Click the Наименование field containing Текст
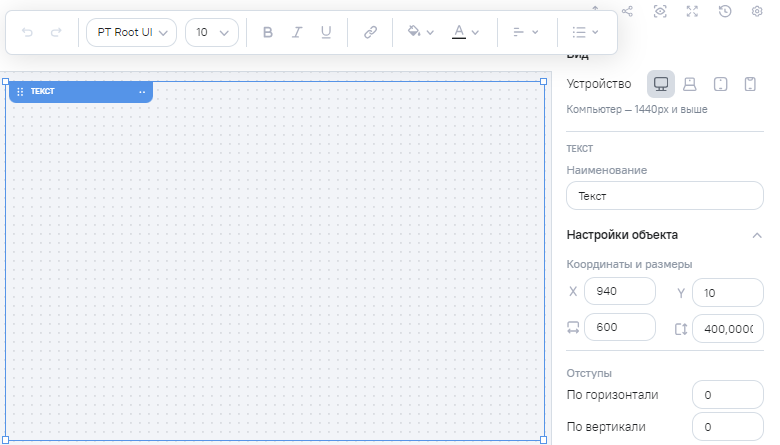The width and height of the screenshot is (780, 445). click(x=664, y=196)
